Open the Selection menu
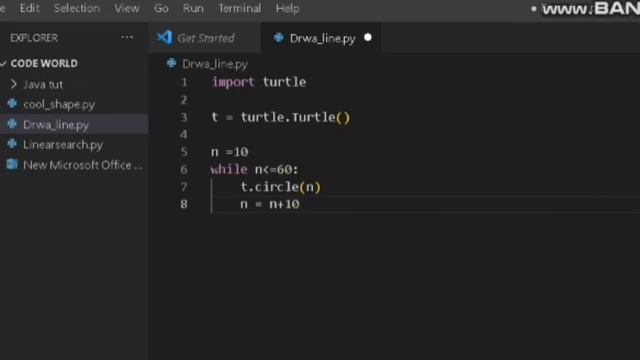 77,8
